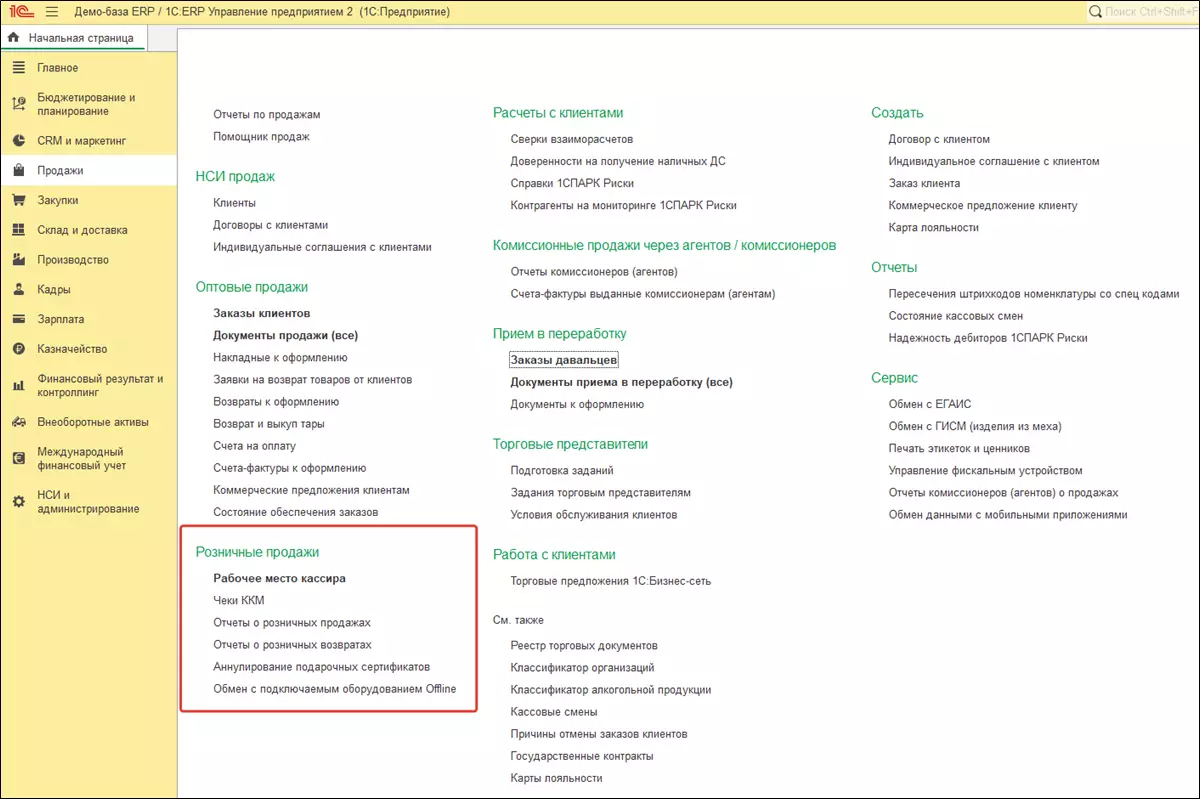Open Накладные к оформлению

click(280, 358)
